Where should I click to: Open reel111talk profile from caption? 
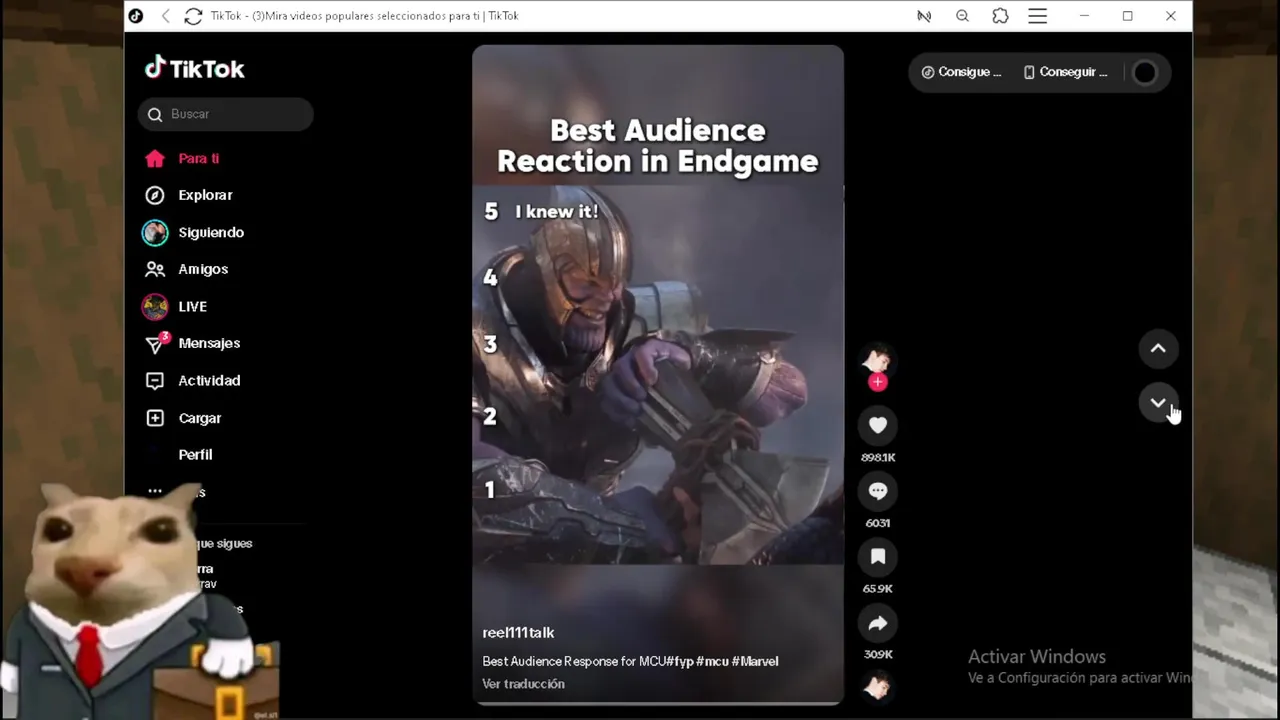coord(518,632)
